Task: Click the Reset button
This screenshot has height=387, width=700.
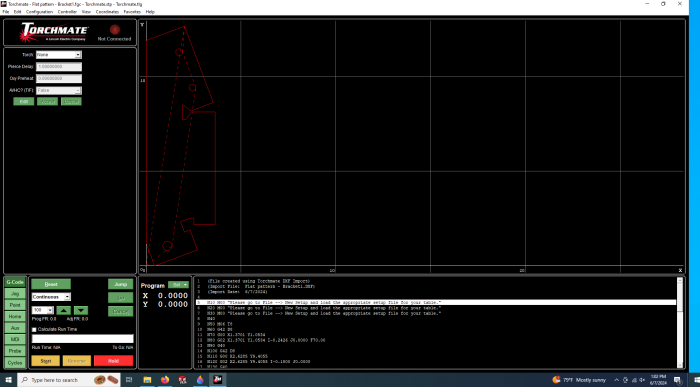Action: (x=51, y=284)
